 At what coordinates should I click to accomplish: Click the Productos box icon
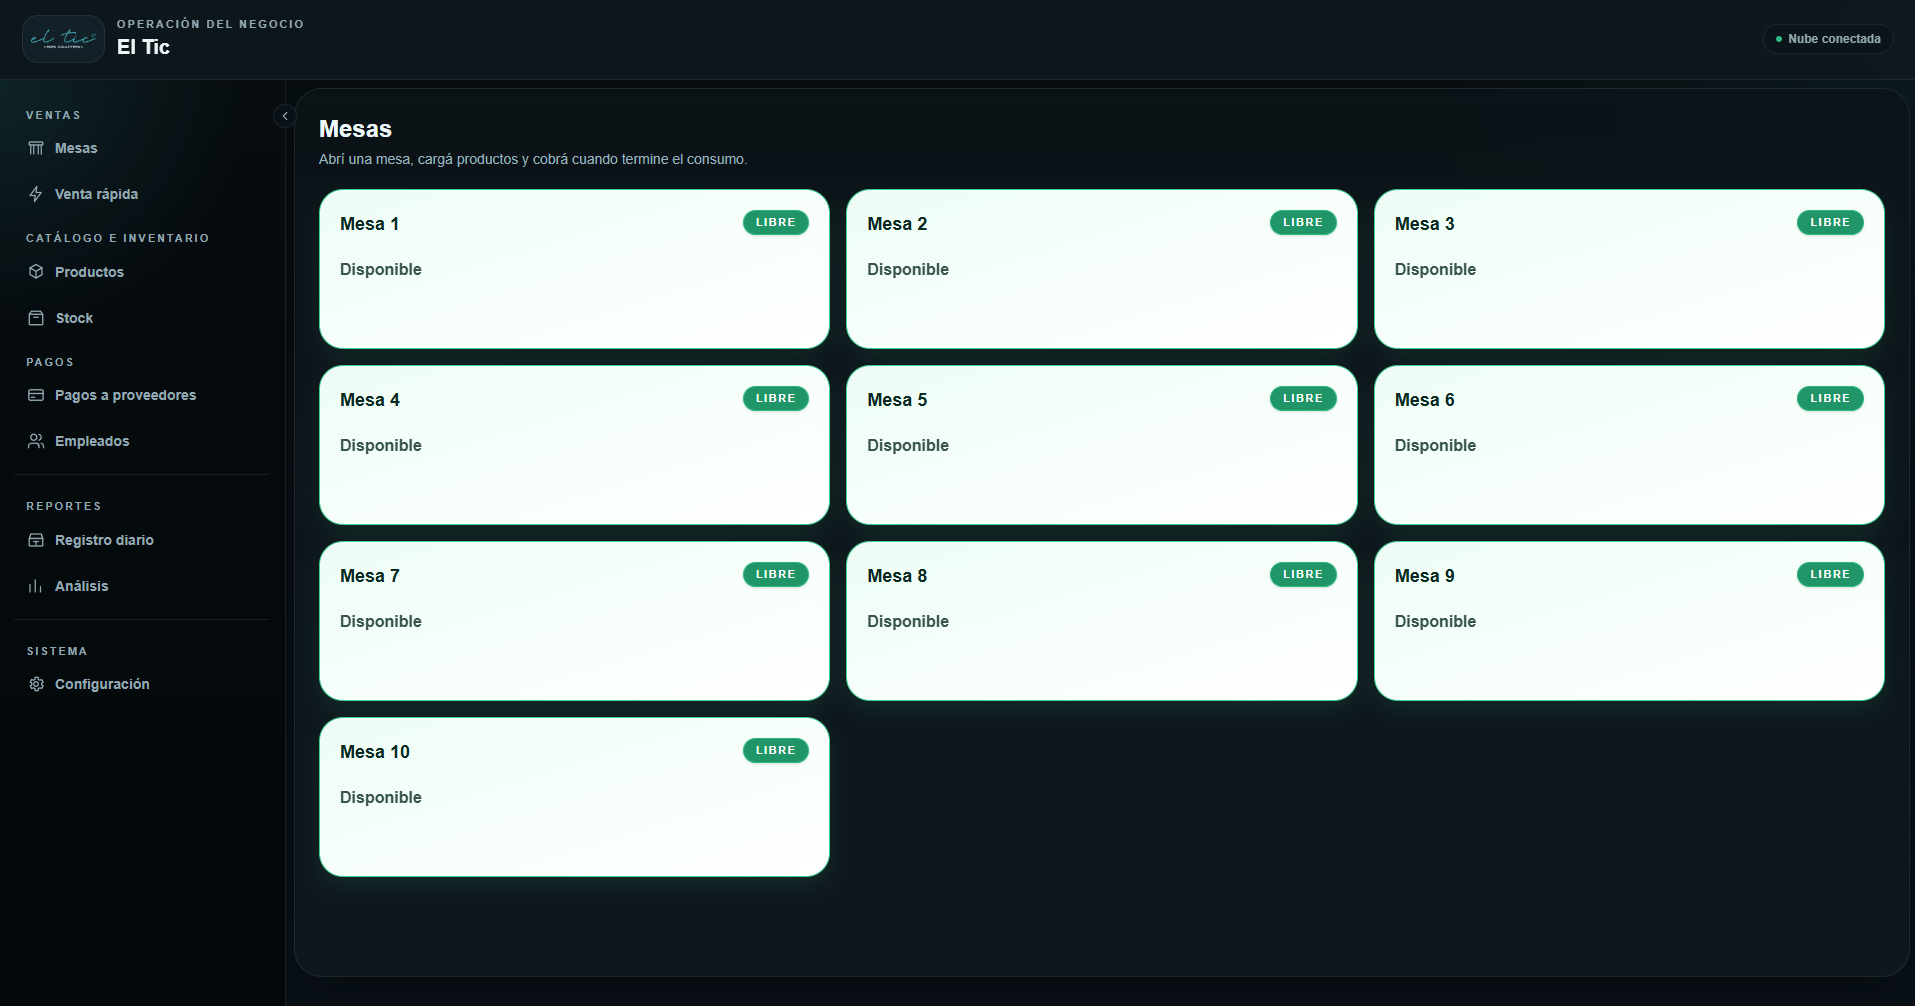36,272
